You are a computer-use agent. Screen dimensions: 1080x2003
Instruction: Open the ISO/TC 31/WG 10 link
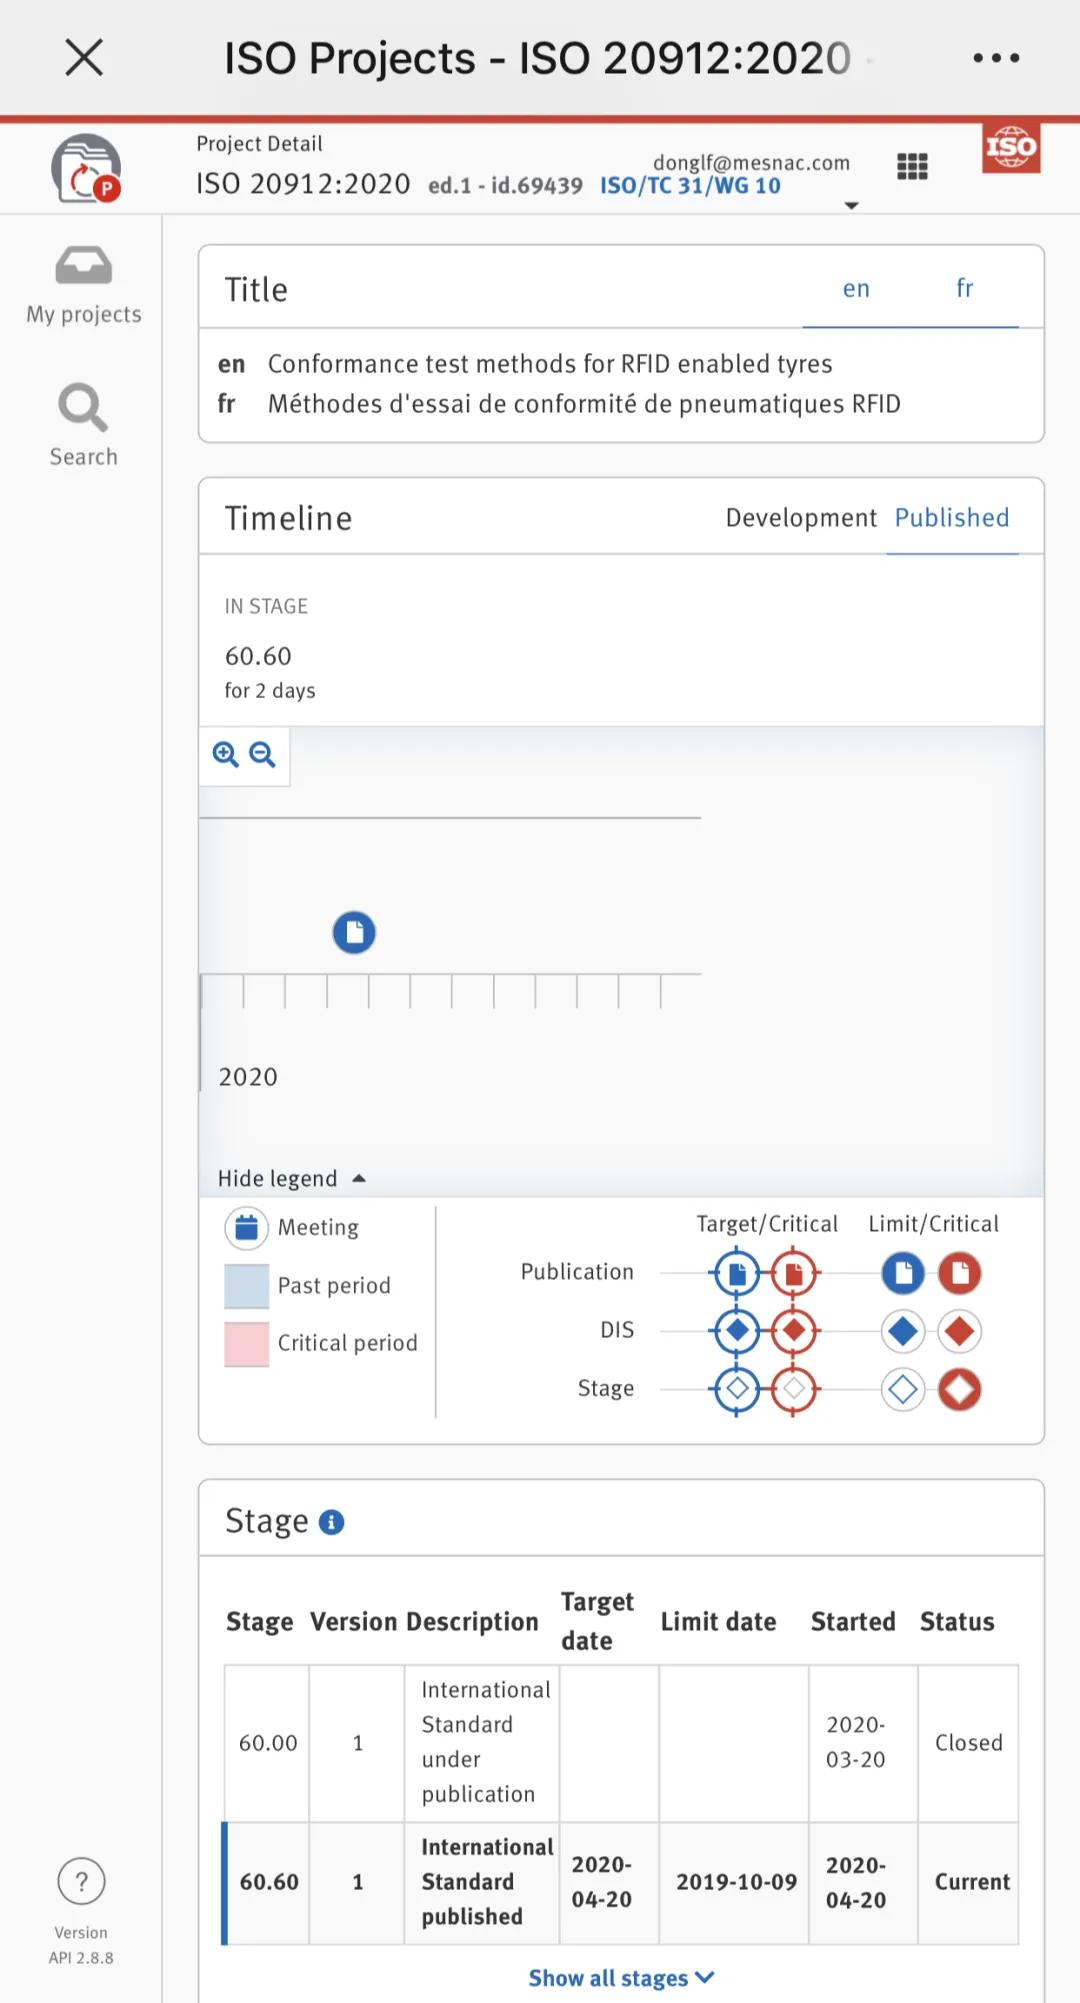[x=690, y=186]
